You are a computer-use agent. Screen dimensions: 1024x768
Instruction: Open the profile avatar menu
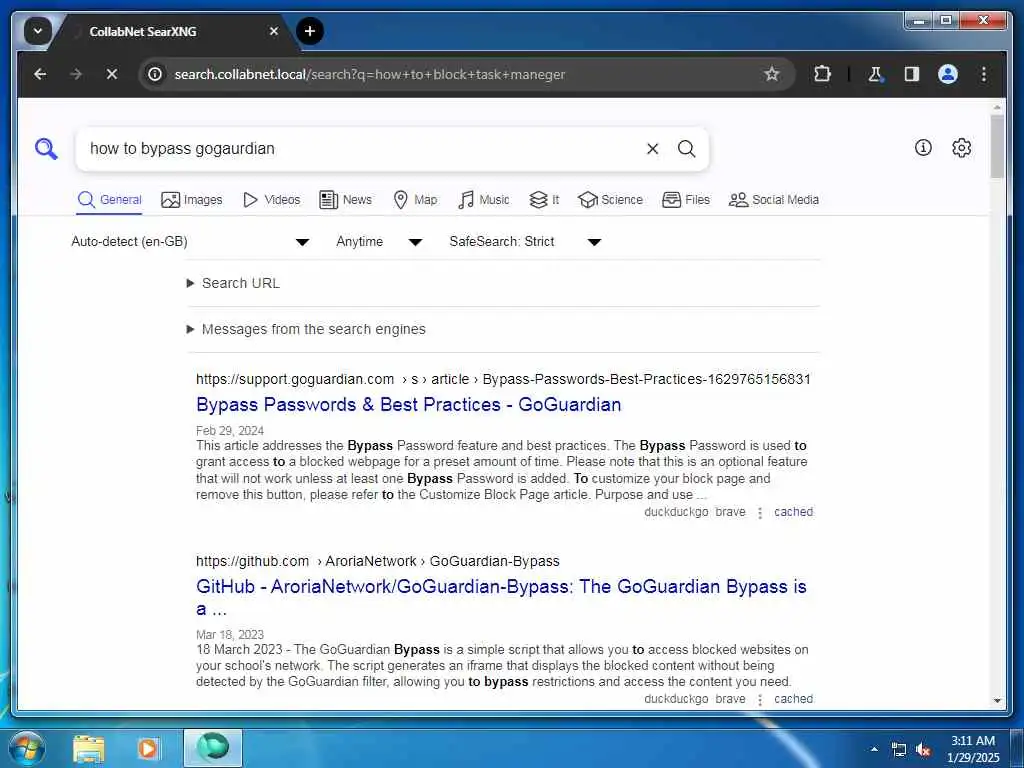tap(948, 74)
